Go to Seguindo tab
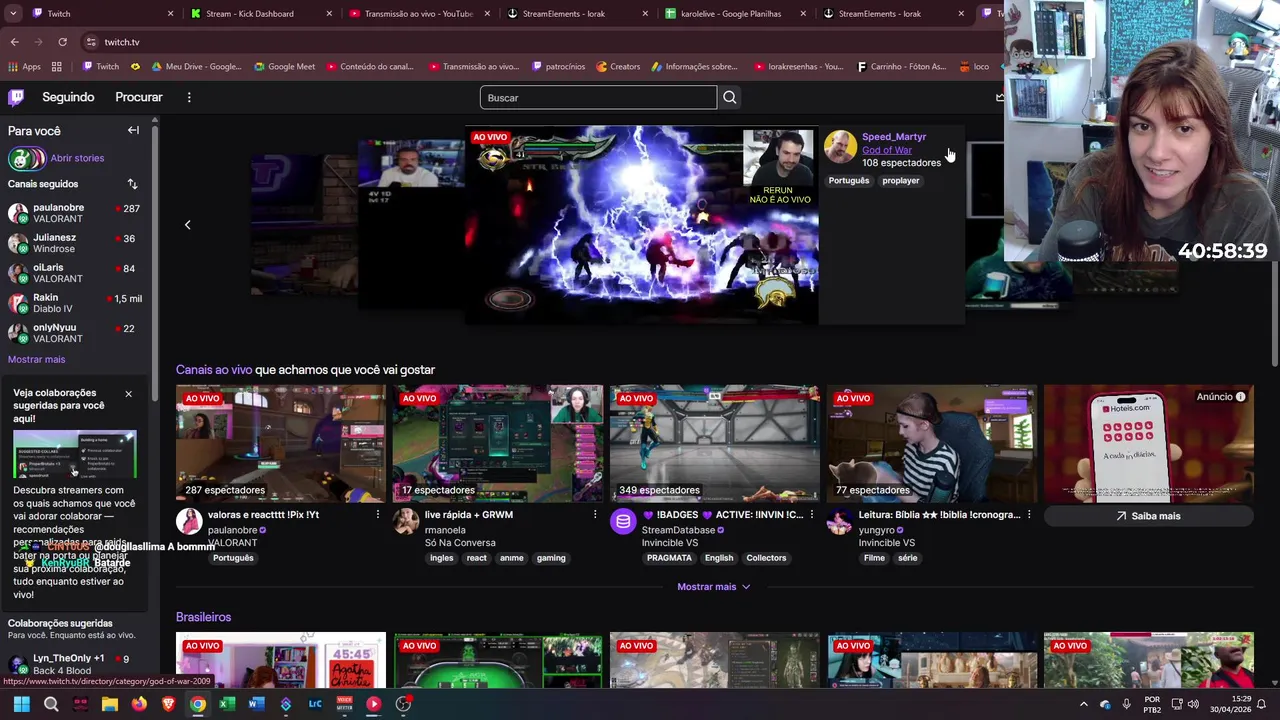1280x720 pixels. pyautogui.click(x=68, y=97)
